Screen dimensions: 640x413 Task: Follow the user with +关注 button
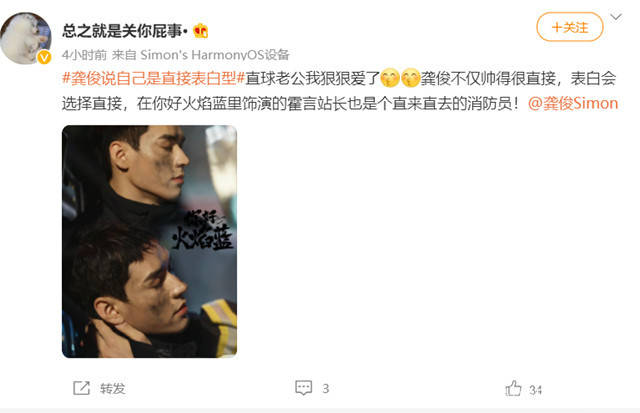pos(569,27)
